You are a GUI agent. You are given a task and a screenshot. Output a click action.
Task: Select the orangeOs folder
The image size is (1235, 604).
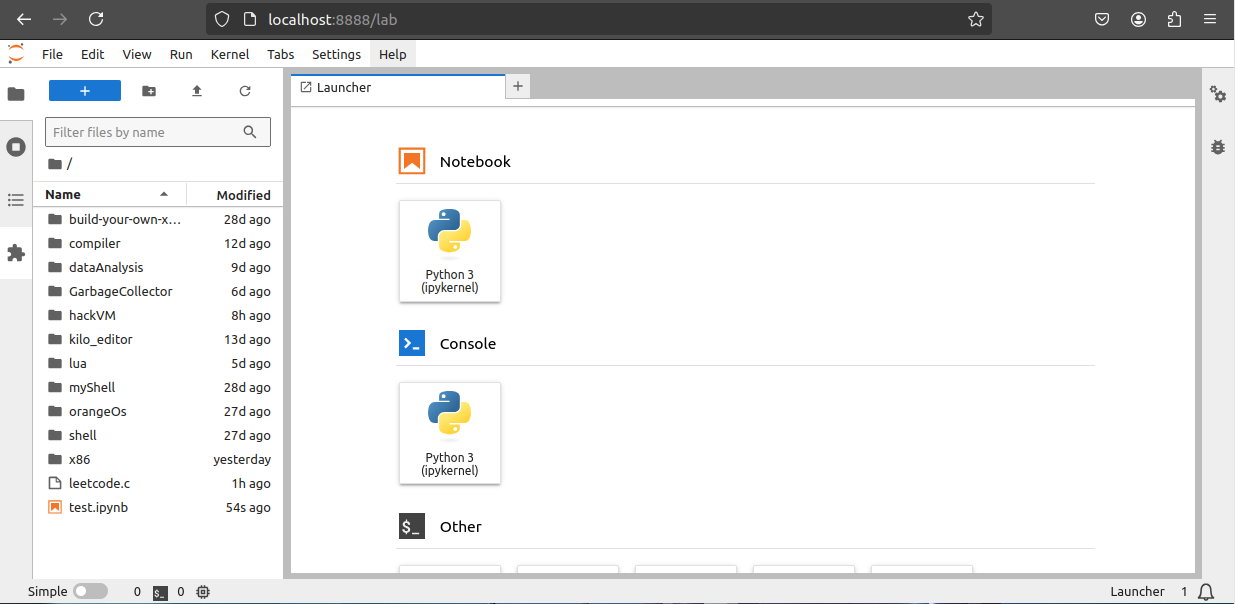(158, 411)
